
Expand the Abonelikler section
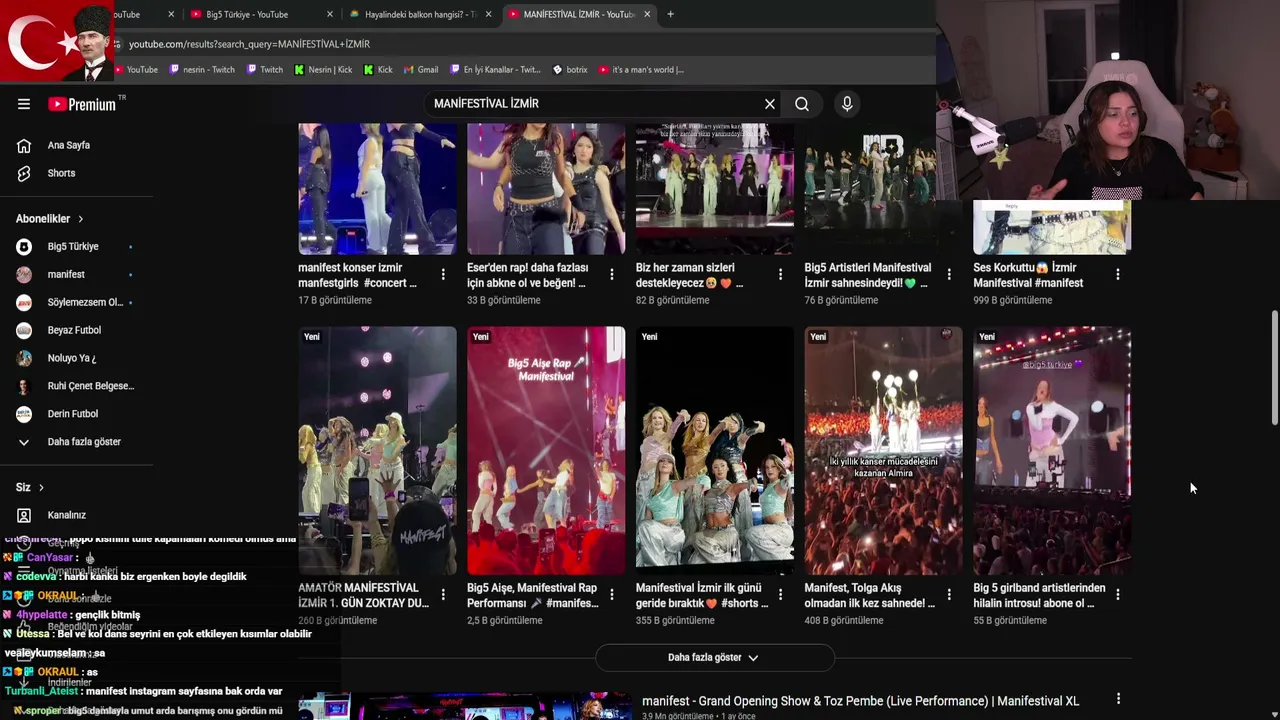point(50,219)
